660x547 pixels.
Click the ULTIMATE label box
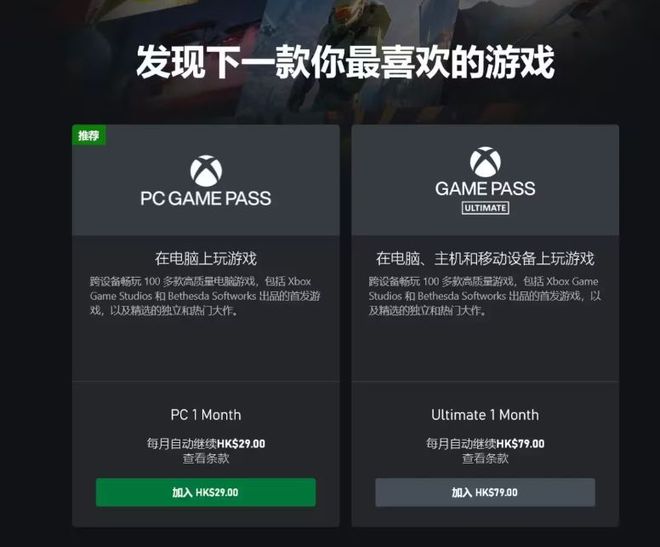pyautogui.click(x=485, y=208)
